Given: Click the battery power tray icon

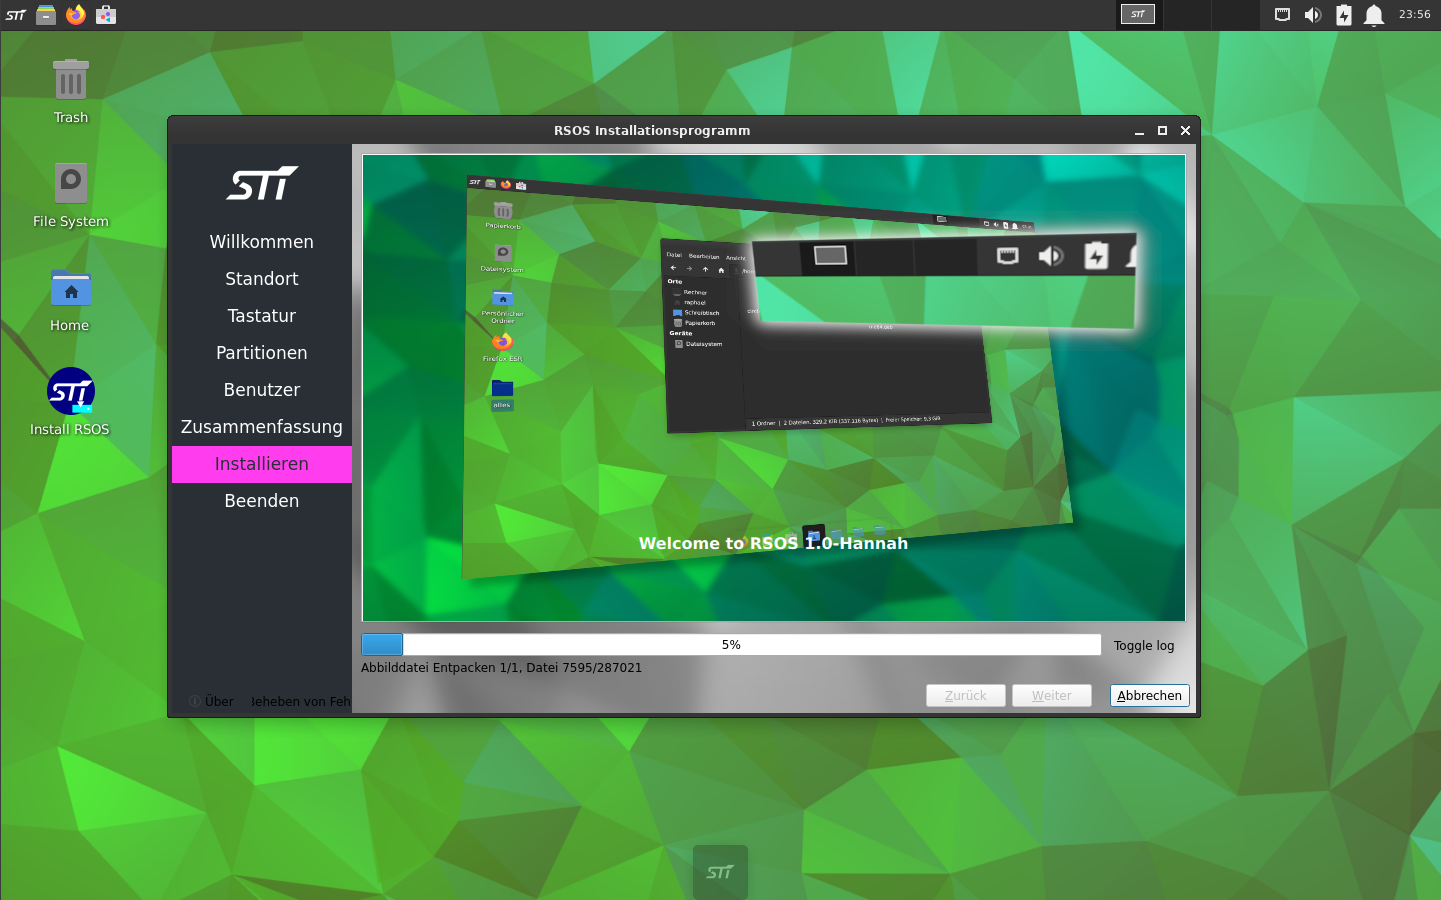Looking at the screenshot, I should click(x=1344, y=15).
